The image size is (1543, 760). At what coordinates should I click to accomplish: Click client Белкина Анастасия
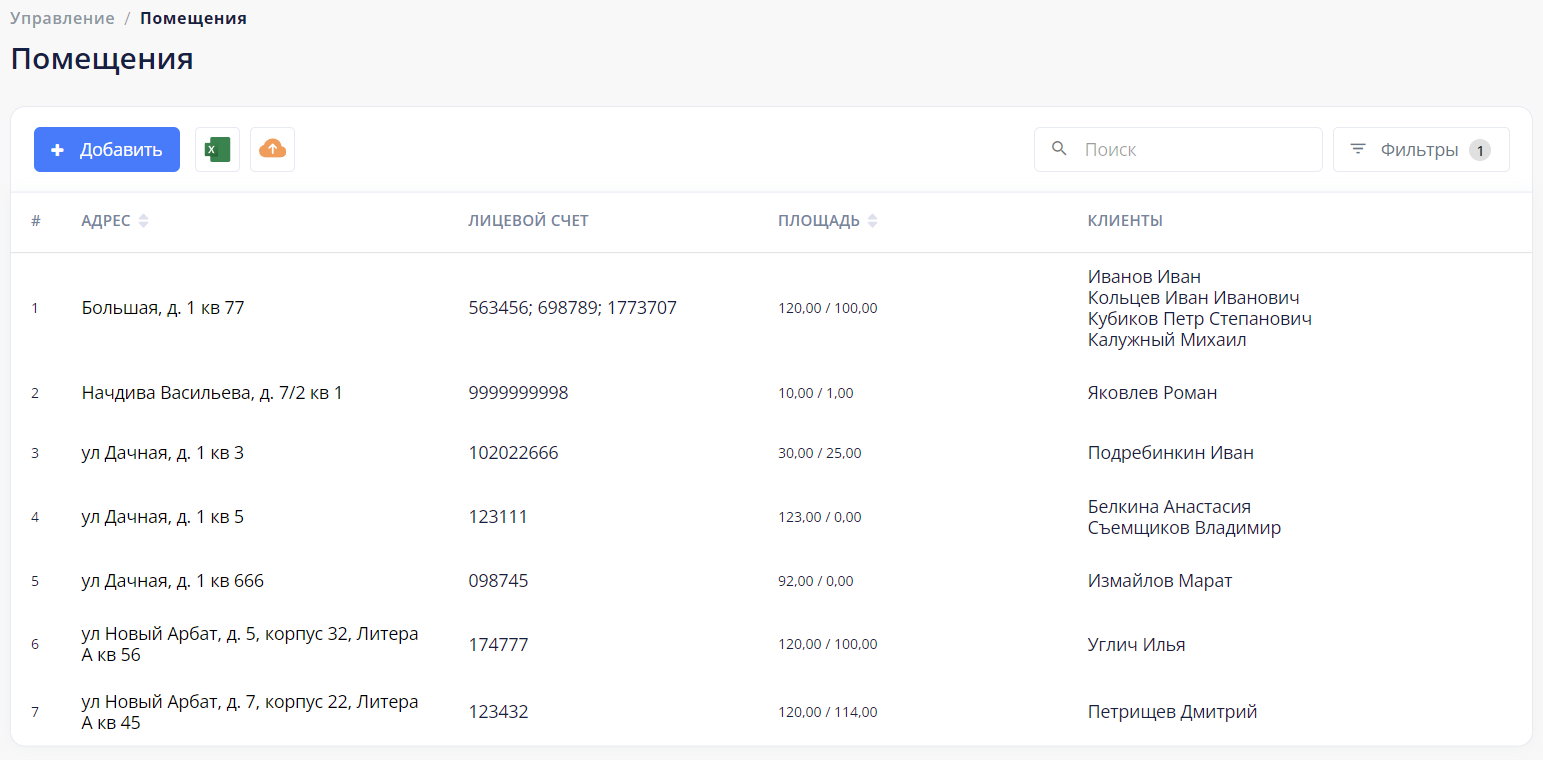tap(1169, 507)
